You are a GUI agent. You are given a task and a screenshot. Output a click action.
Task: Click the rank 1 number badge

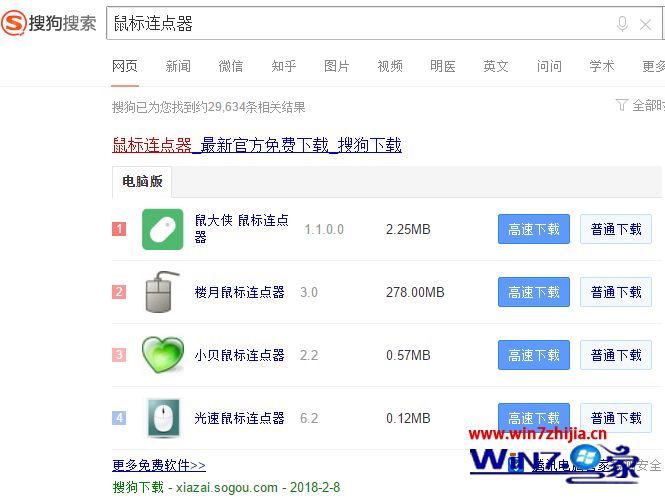tap(119, 229)
